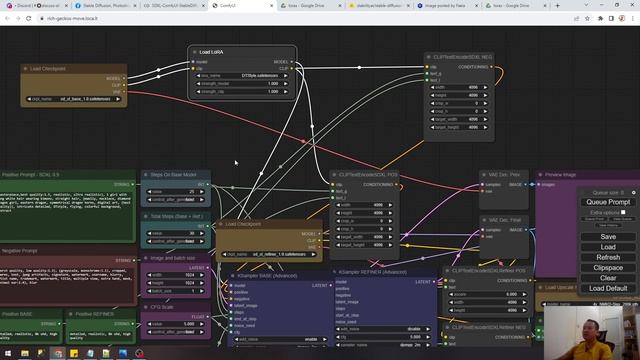
Task: Click the Queue Prompt button
Action: pyautogui.click(x=608, y=202)
